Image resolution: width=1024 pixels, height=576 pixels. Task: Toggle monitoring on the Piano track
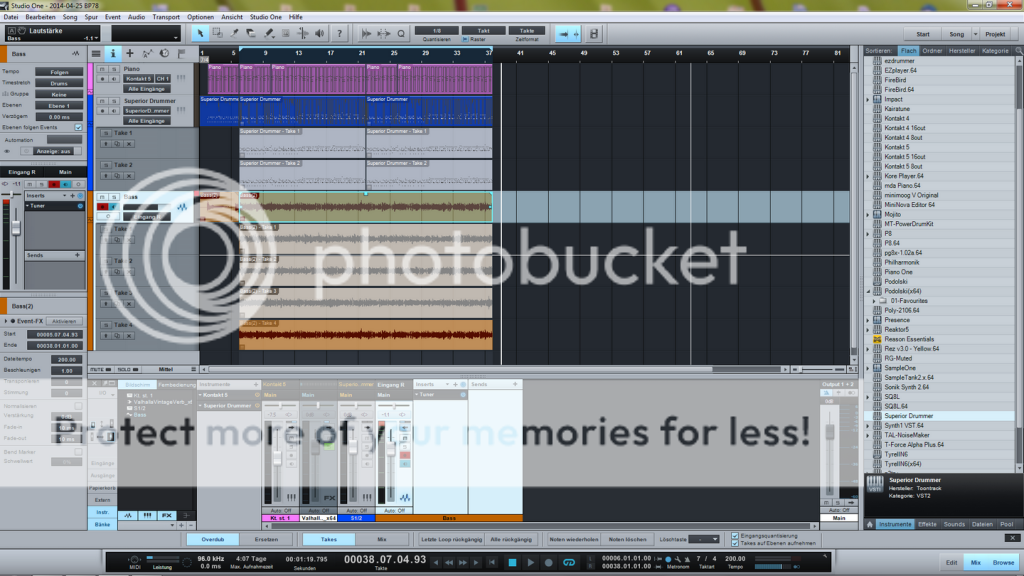114,79
